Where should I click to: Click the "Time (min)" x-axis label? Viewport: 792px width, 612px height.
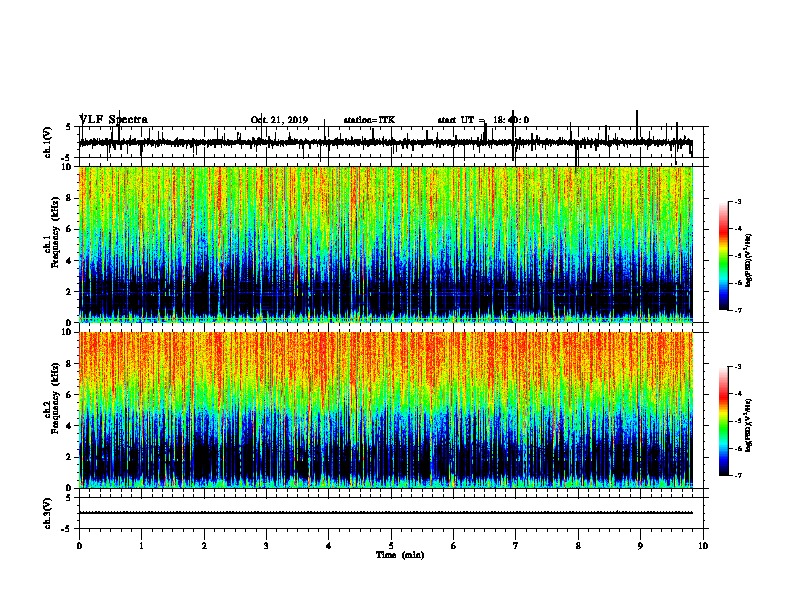click(x=400, y=555)
